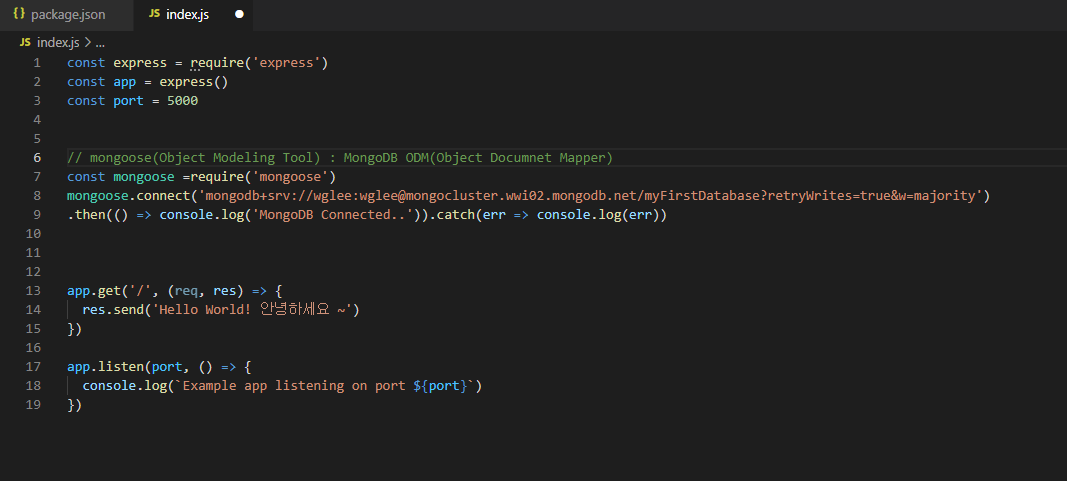Click mongoose.connect on line 8

coord(129,196)
